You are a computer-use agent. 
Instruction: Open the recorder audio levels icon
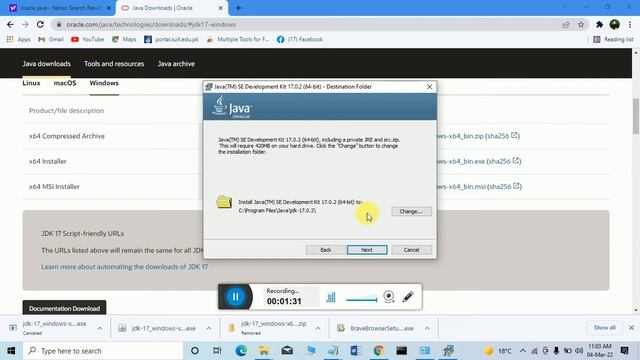(331, 297)
